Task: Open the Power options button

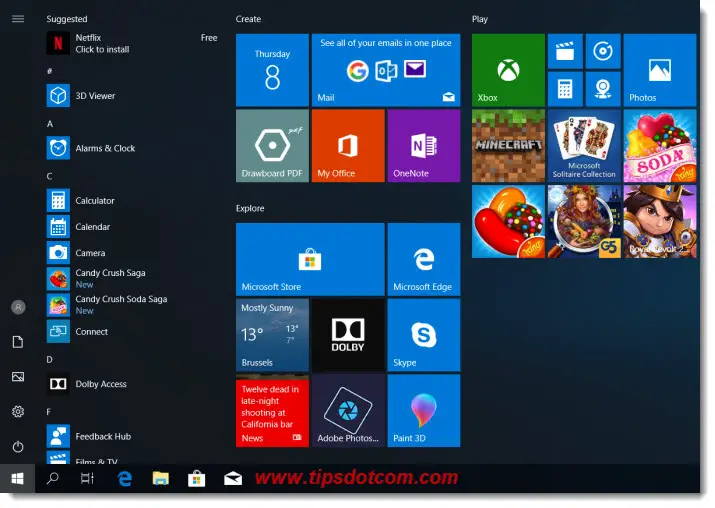Action: (18, 446)
